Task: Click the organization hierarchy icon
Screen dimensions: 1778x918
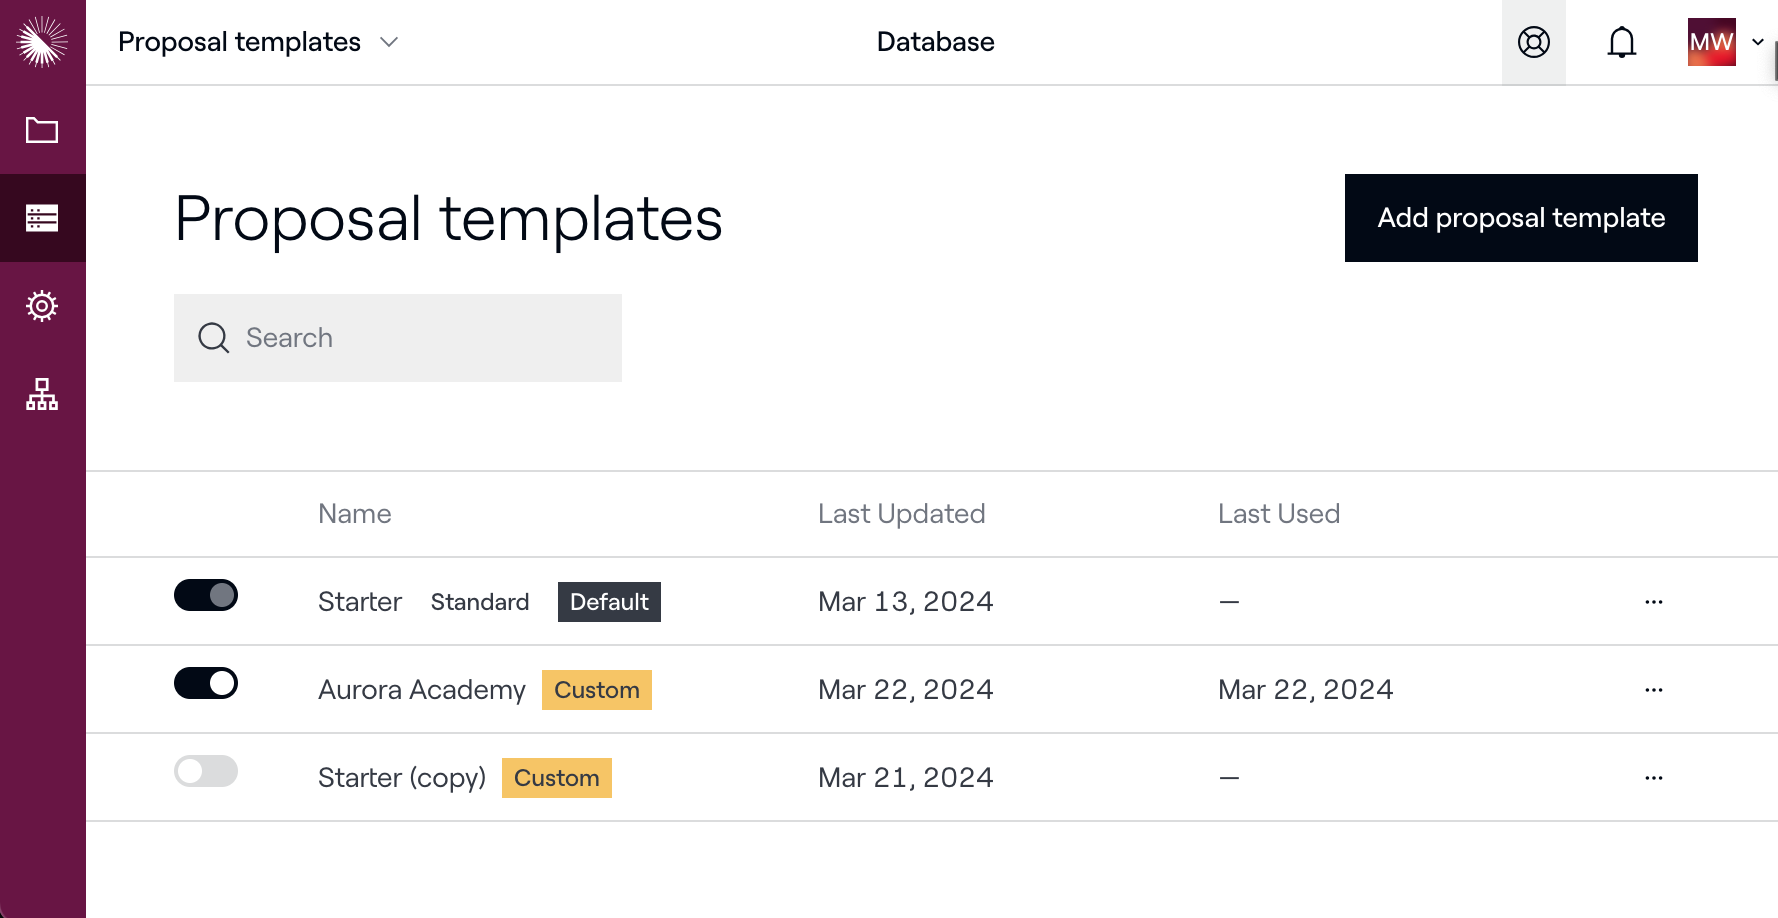Action: point(42,394)
